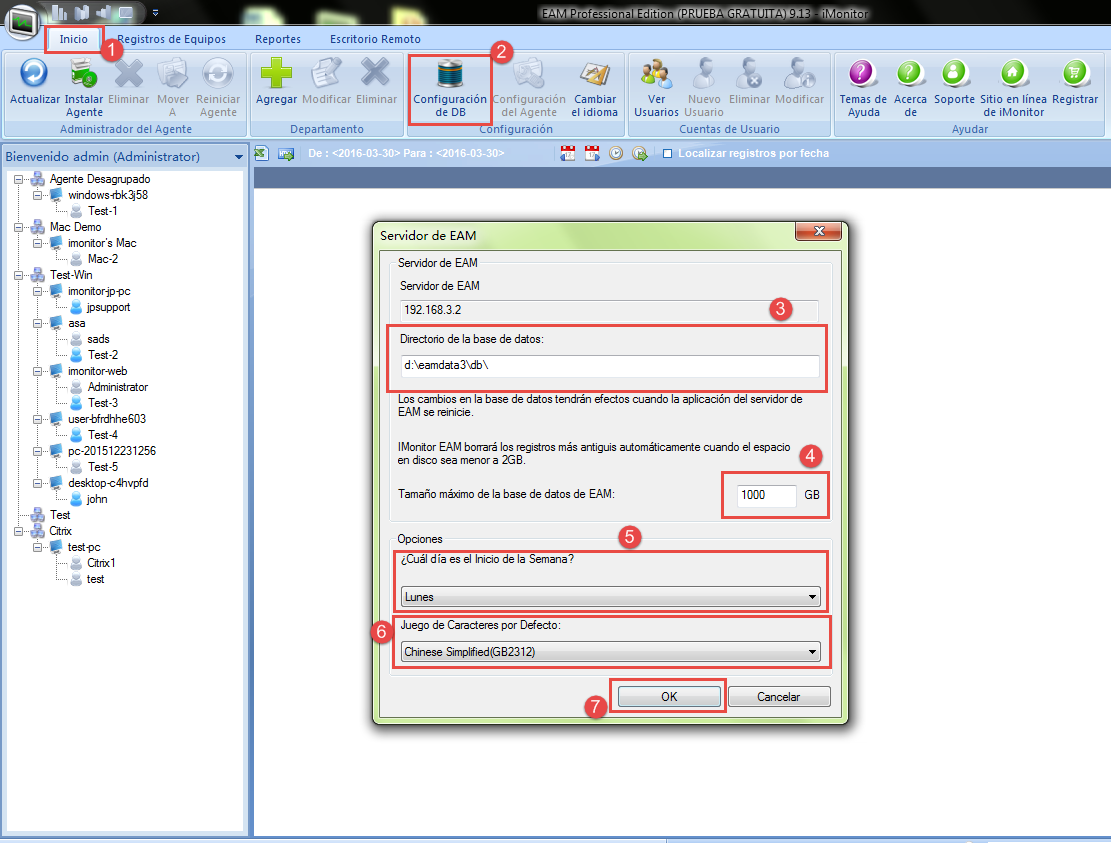
Task: Close the Servidor de EAM dialog
Action: 818,232
